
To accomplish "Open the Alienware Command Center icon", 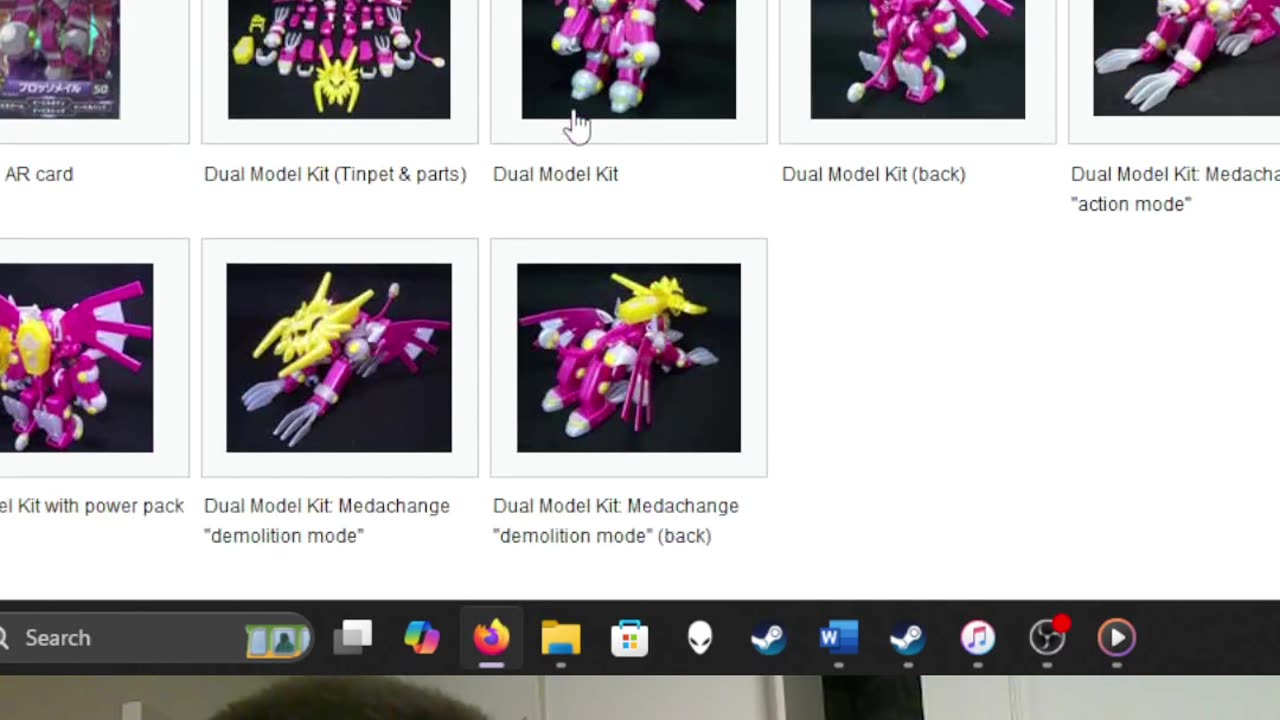I will [699, 637].
